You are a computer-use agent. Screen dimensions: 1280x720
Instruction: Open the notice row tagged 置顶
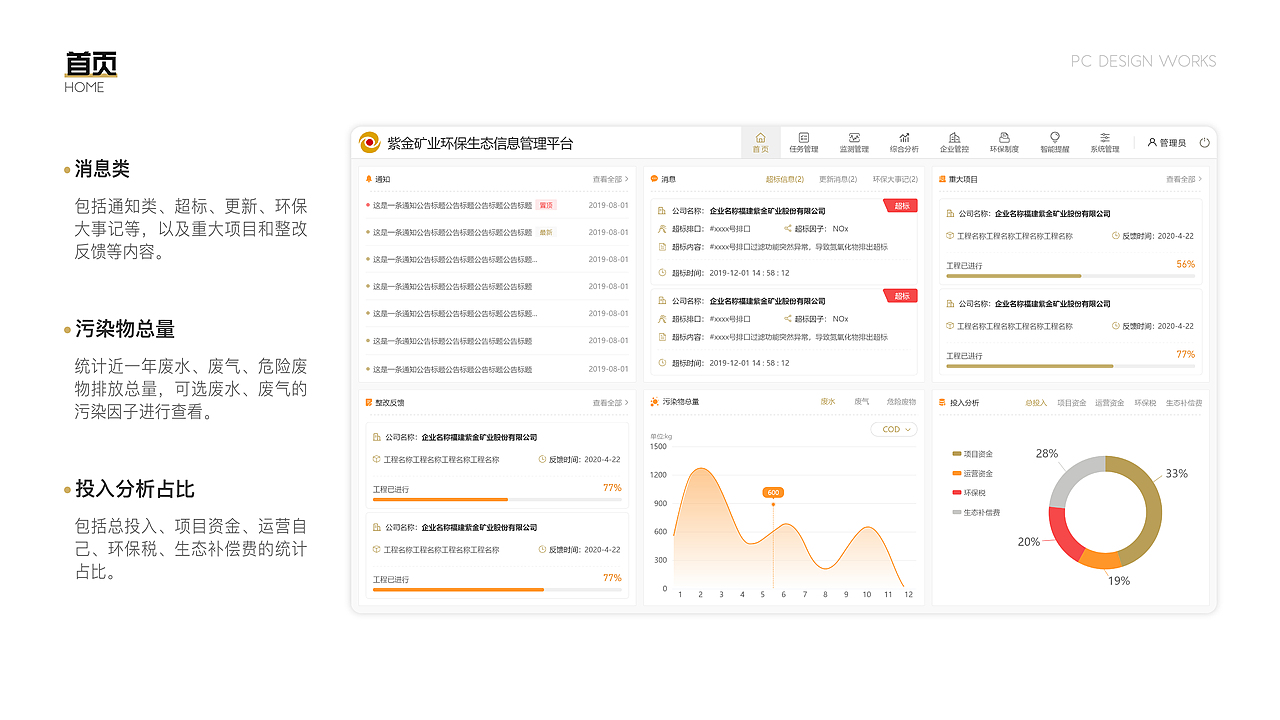point(497,205)
